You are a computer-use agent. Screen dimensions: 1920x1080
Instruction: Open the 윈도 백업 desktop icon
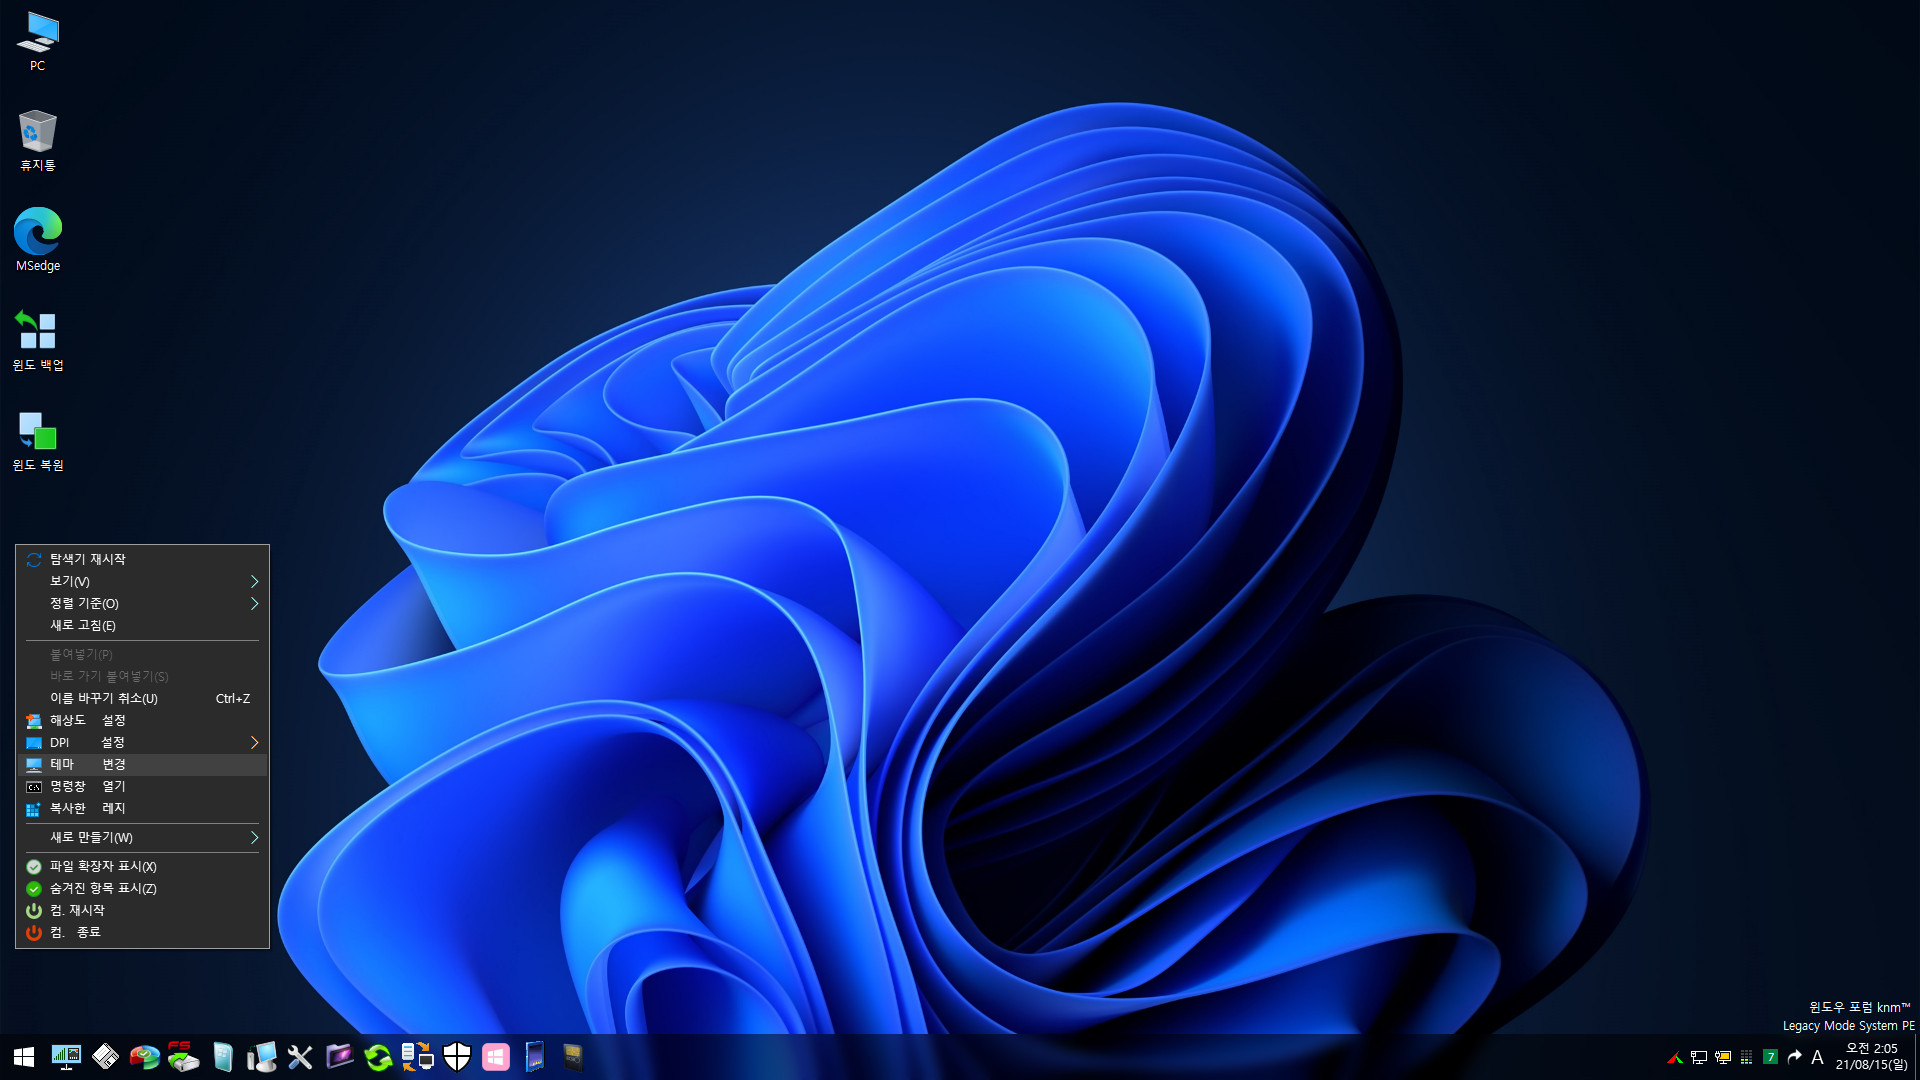(x=38, y=340)
